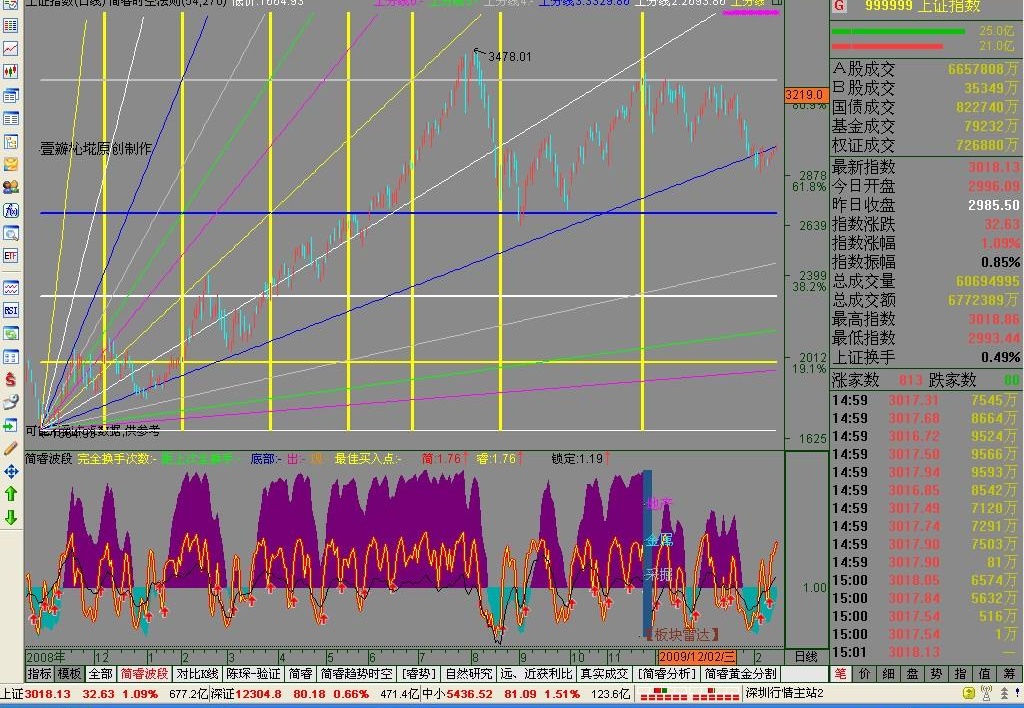Click the wavy-line indicator chart icon
Image resolution: width=1024 pixels, height=708 pixels.
click(x=10, y=287)
